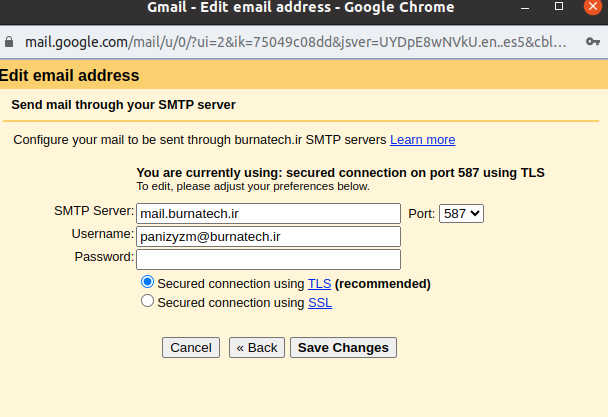Screen dimensions: 608x417
Task: Click into the Username field
Action: (268, 236)
